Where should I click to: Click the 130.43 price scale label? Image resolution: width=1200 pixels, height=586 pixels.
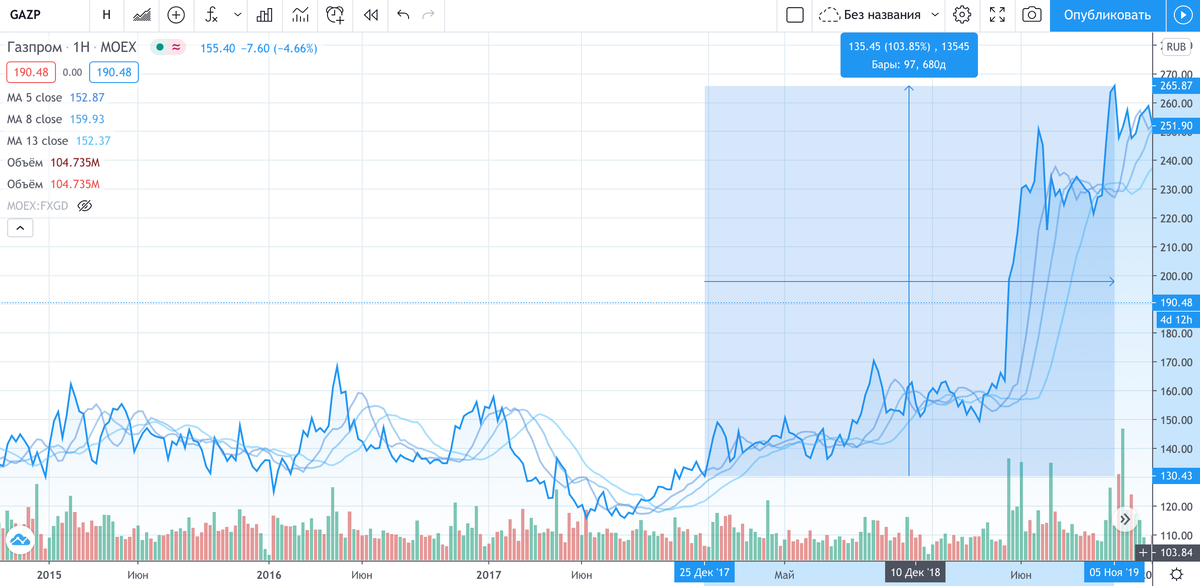pyautogui.click(x=1174, y=475)
